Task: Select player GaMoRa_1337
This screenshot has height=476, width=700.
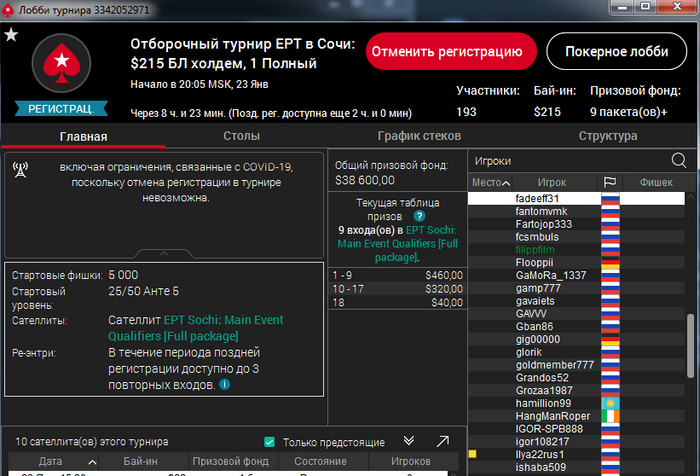Action: pyautogui.click(x=576, y=276)
